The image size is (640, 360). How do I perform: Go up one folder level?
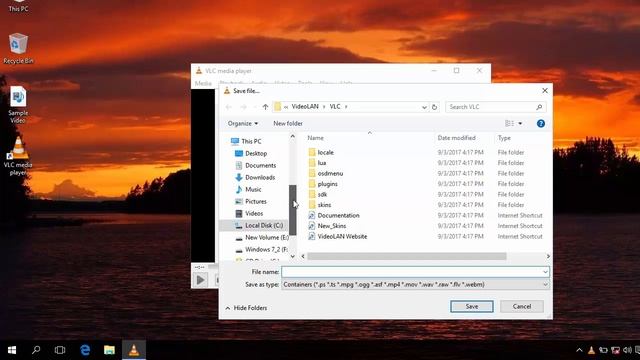[x=265, y=107]
